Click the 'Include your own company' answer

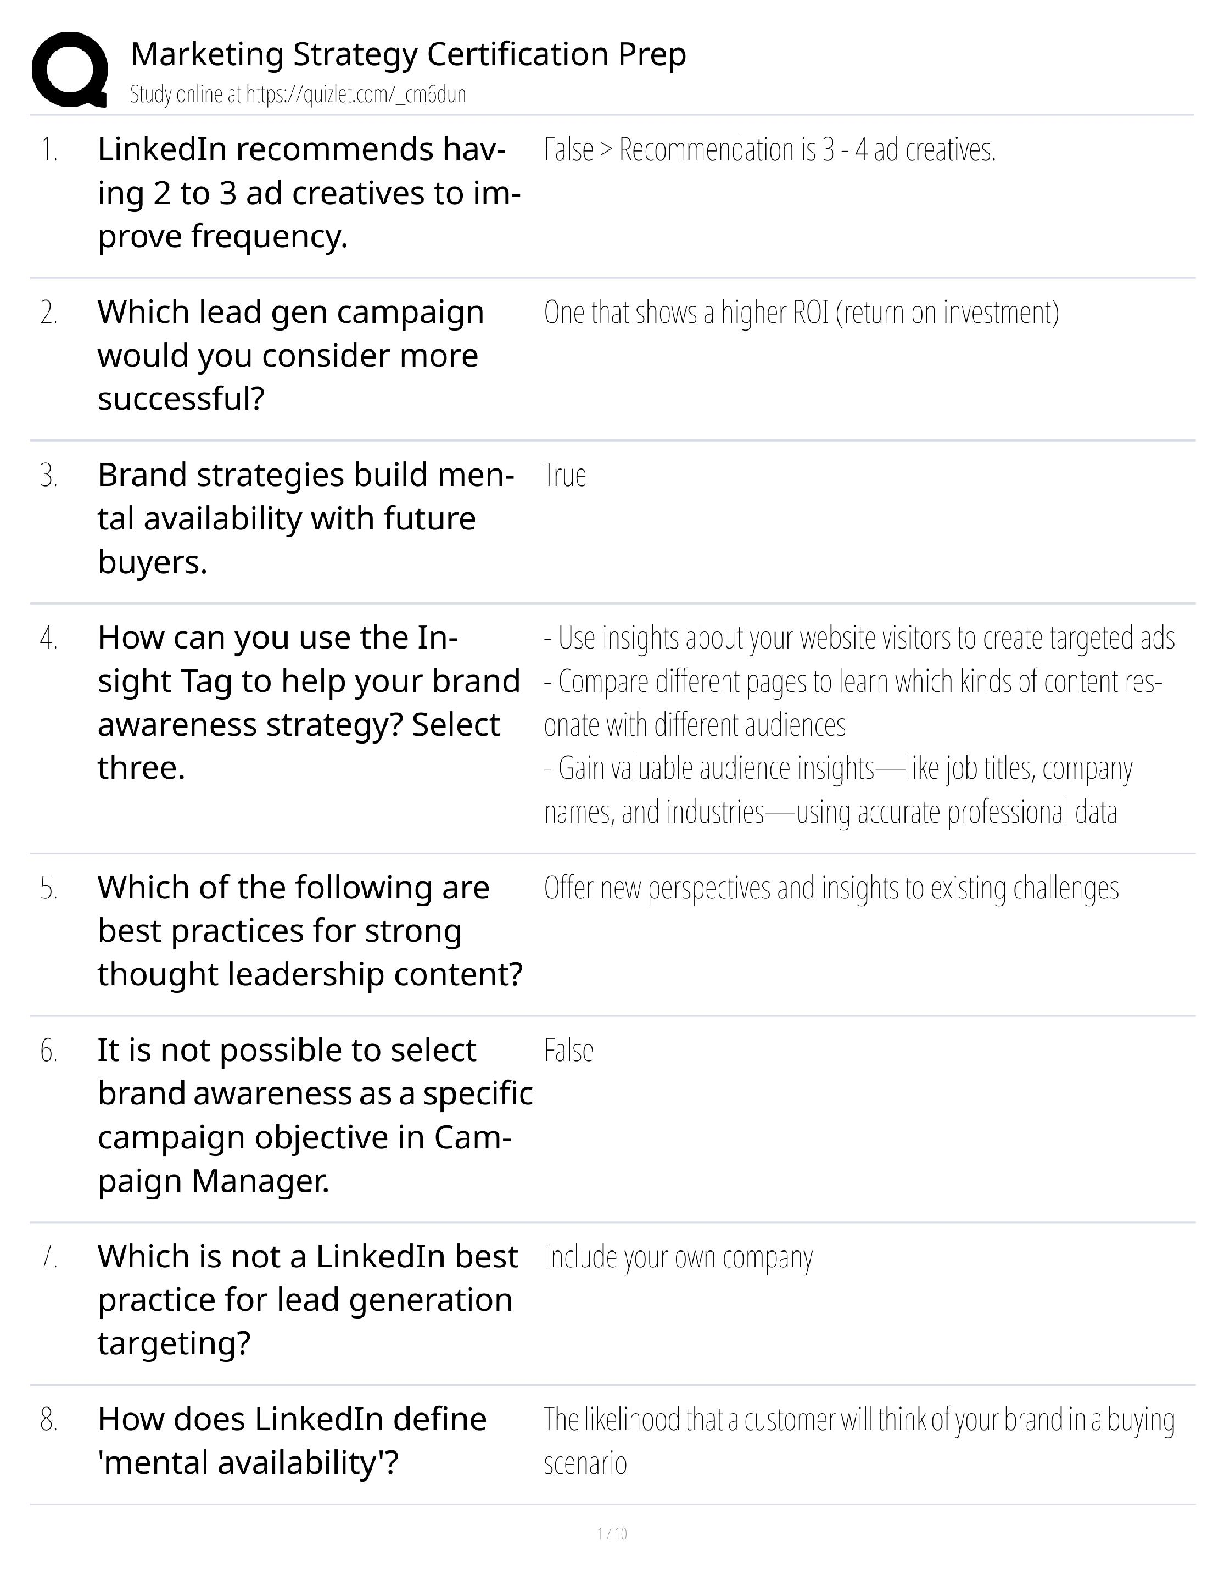coord(680,1257)
